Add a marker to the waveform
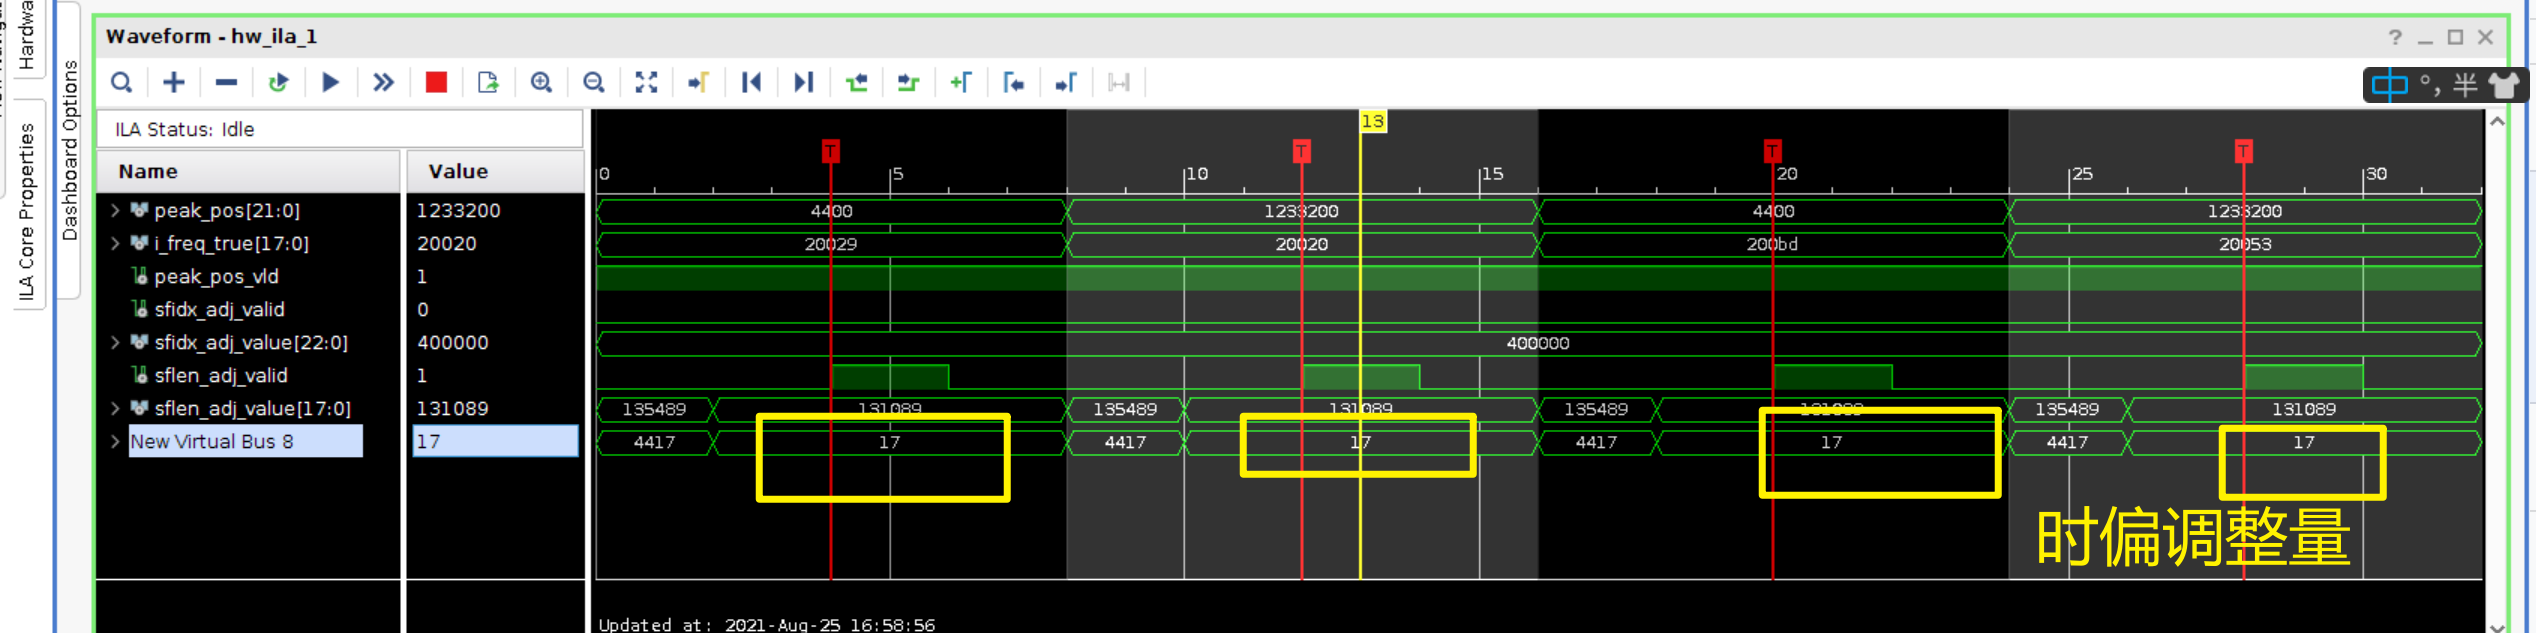Viewport: 2536px width, 633px height. point(961,82)
